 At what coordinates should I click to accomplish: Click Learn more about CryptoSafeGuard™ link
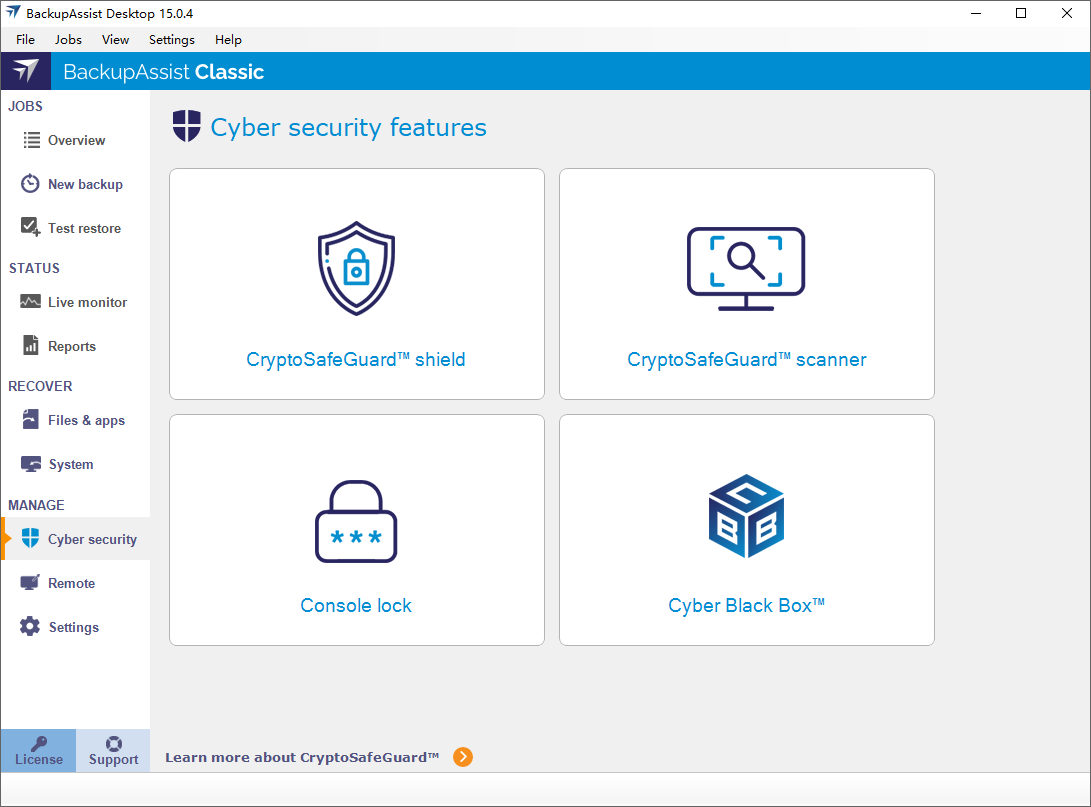[x=302, y=758]
